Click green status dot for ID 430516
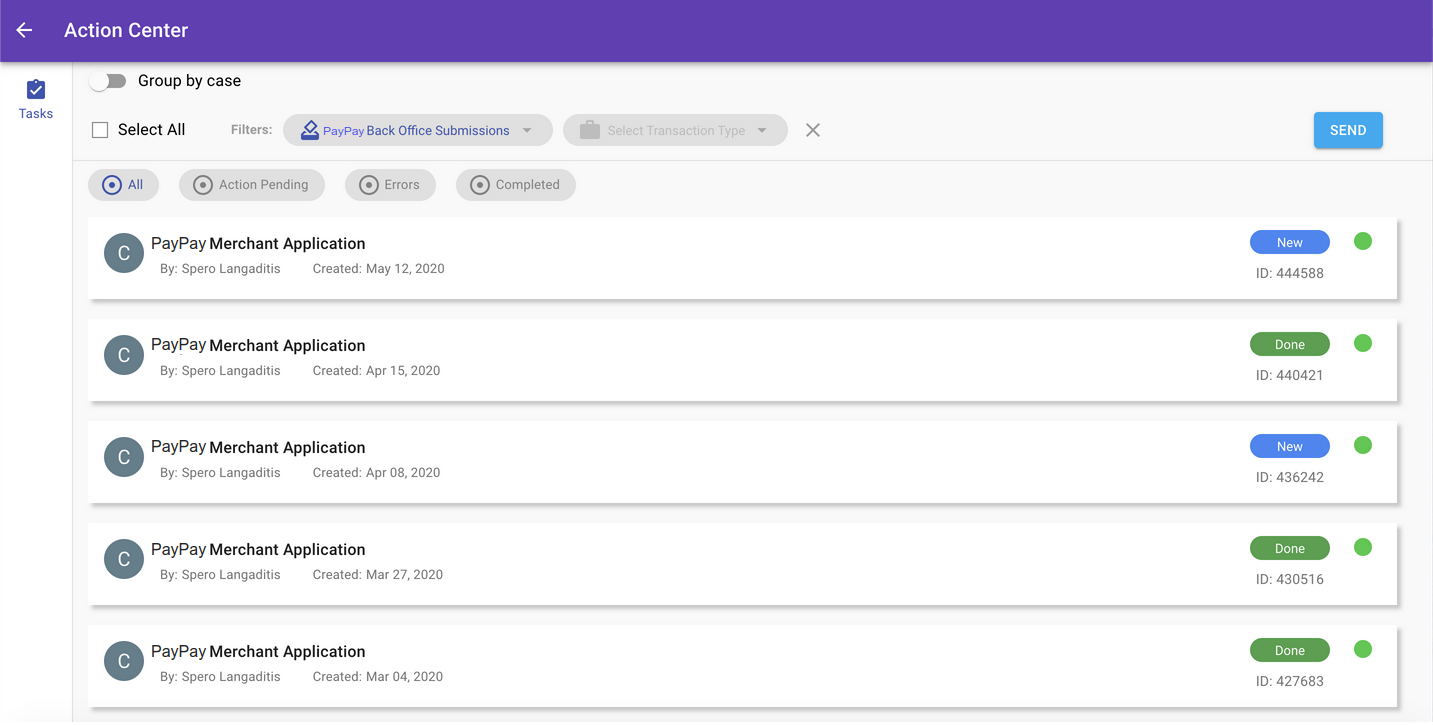 click(x=1363, y=547)
